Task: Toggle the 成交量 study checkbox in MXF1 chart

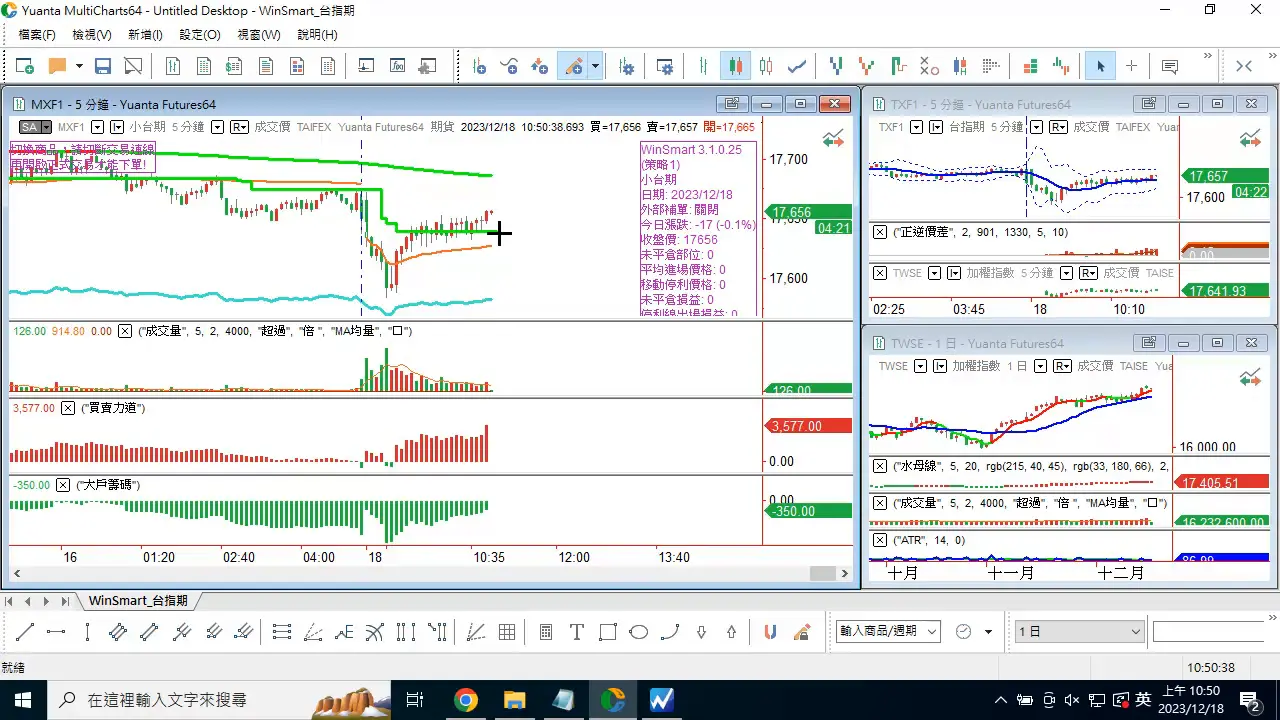Action: (x=125, y=331)
